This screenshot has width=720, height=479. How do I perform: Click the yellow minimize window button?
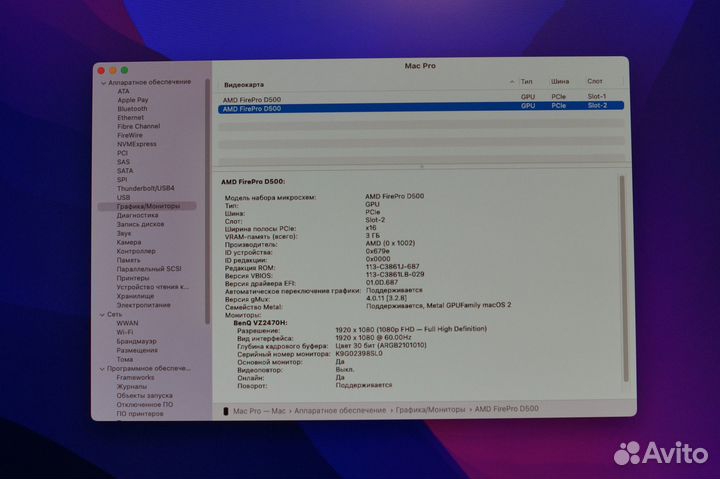113,70
